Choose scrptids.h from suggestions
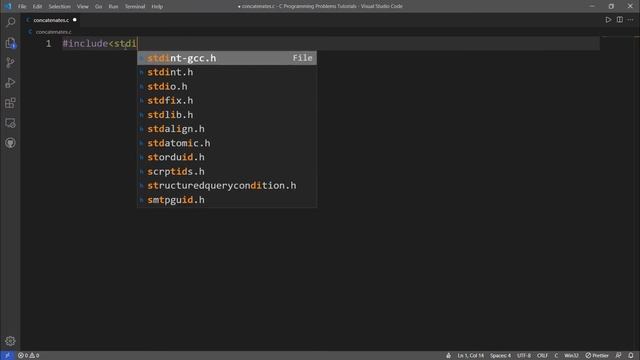The image size is (640, 360). [227, 171]
